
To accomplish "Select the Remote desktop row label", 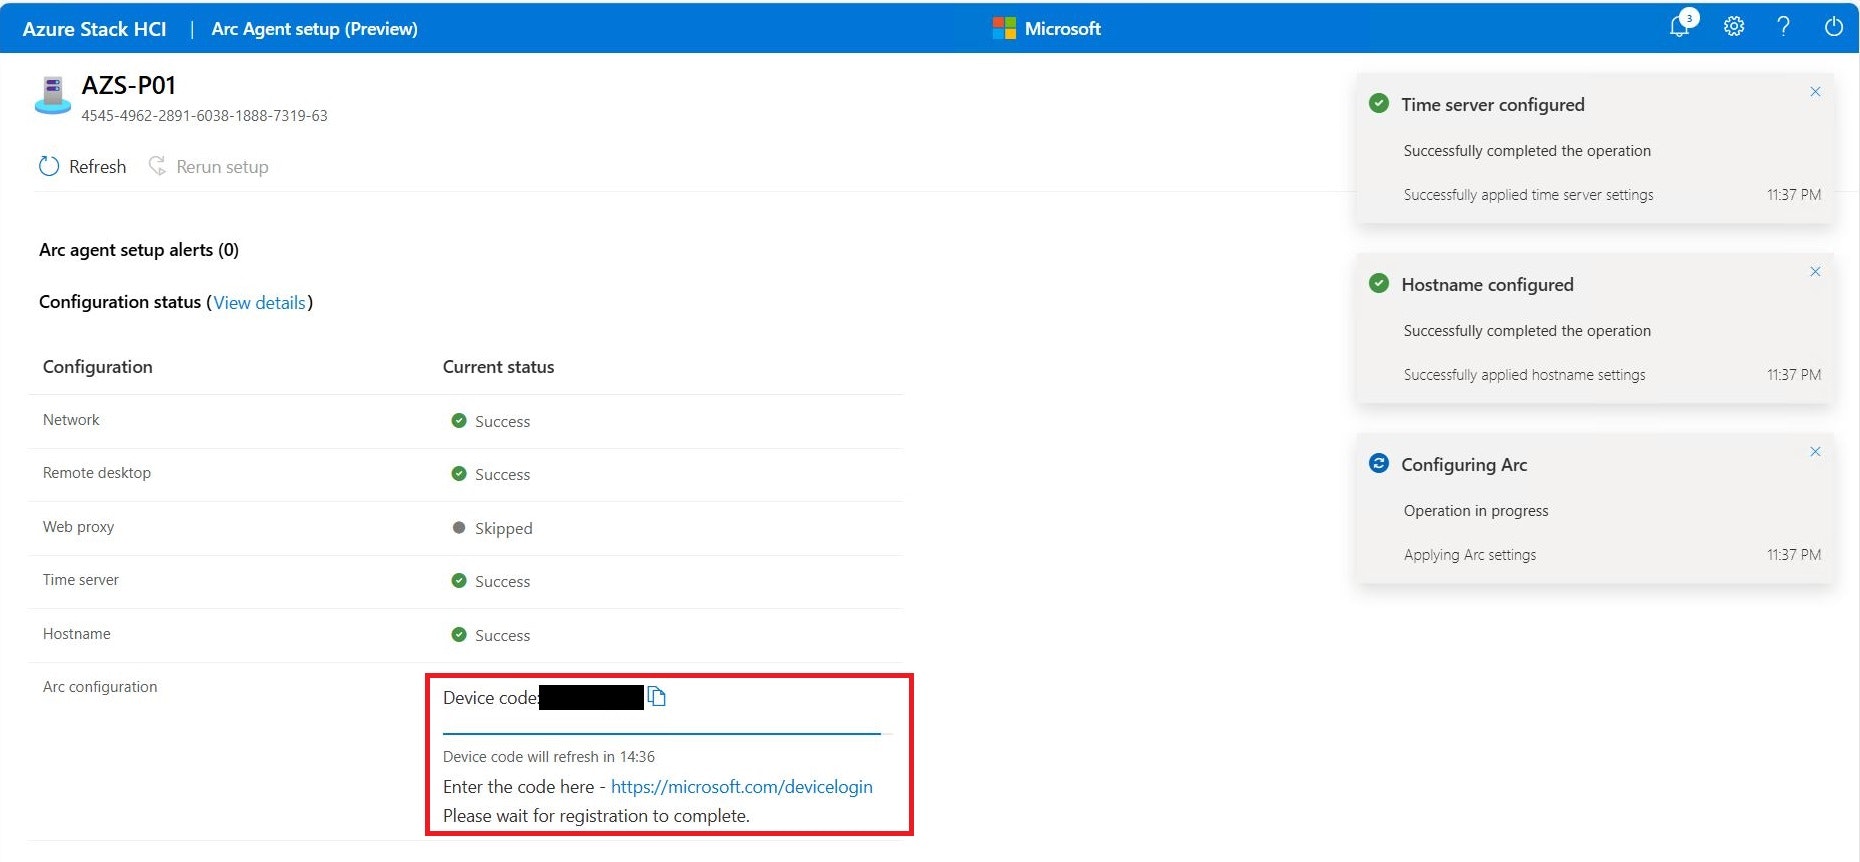I will pos(97,473).
